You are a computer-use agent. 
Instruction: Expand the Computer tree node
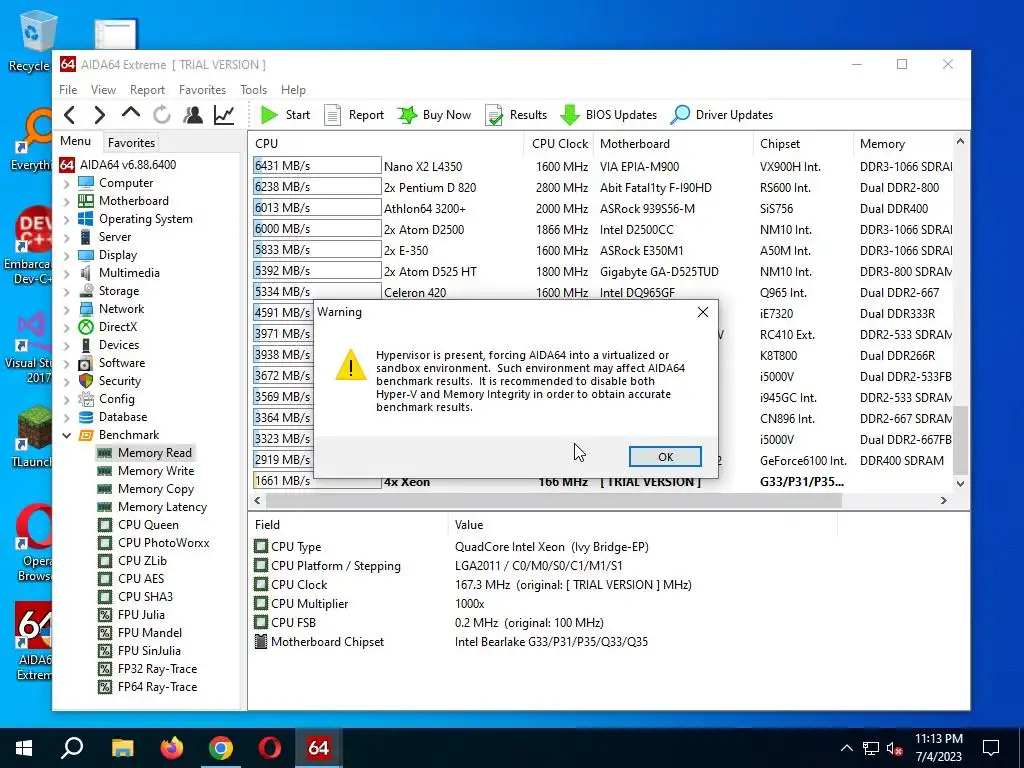click(66, 184)
